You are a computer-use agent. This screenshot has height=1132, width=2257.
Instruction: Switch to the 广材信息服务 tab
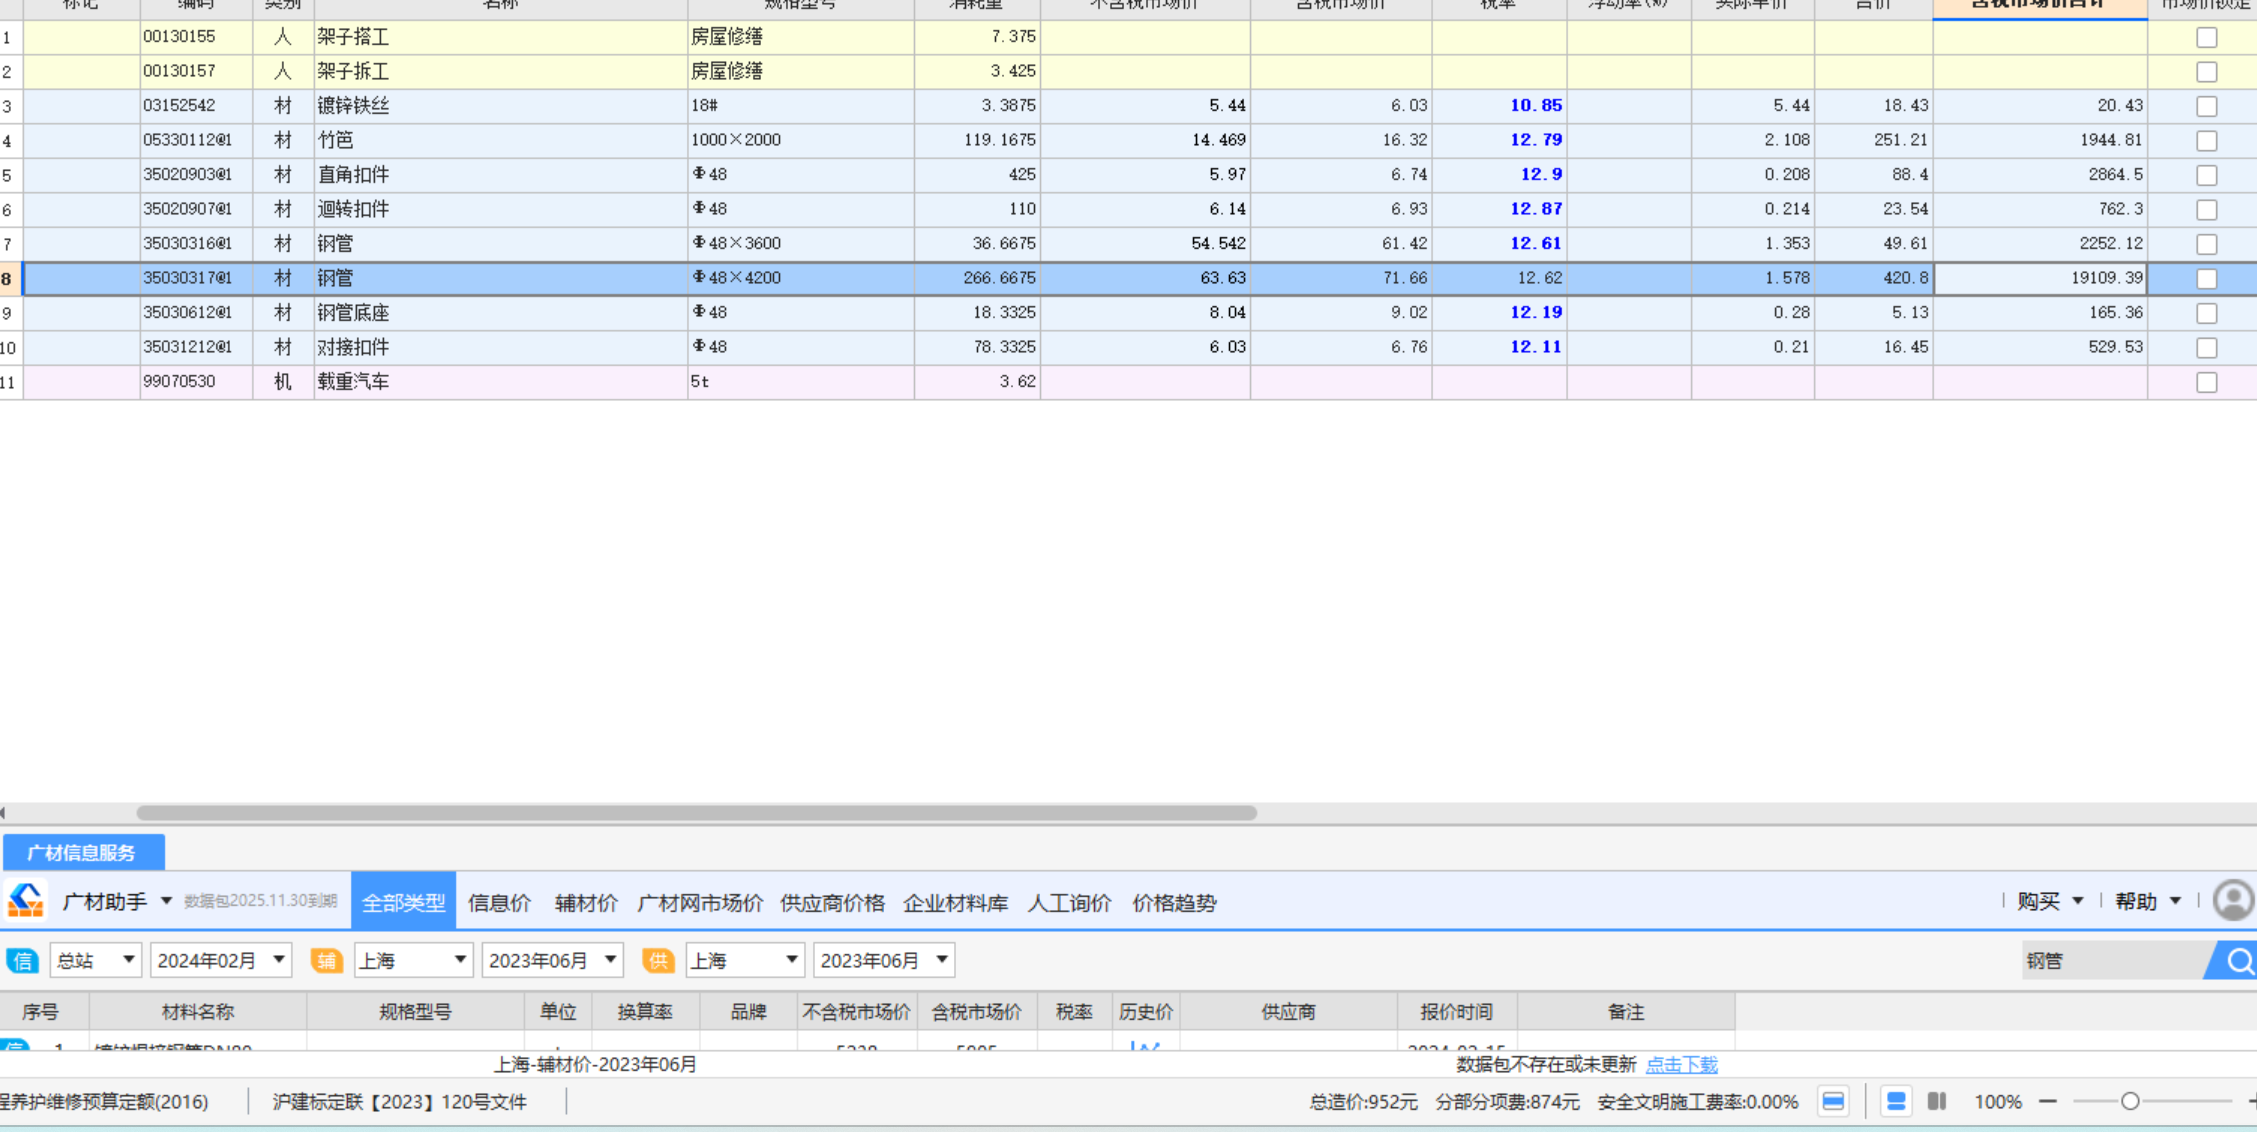coord(83,853)
